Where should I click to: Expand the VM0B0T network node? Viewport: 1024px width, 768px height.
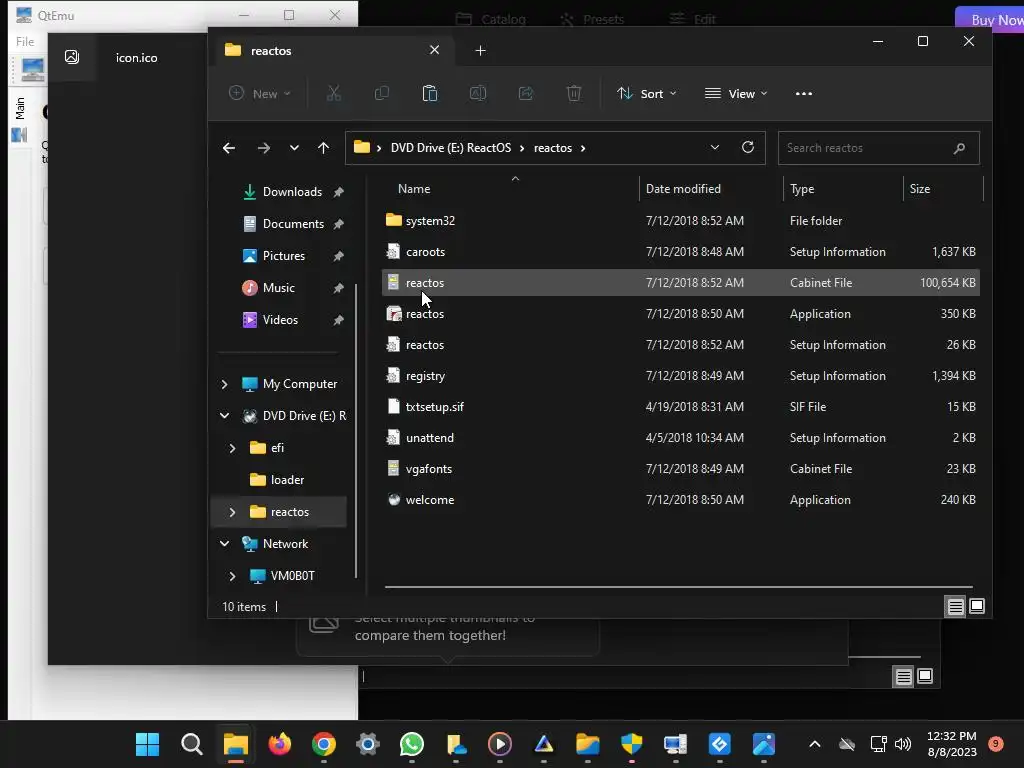tap(232, 576)
